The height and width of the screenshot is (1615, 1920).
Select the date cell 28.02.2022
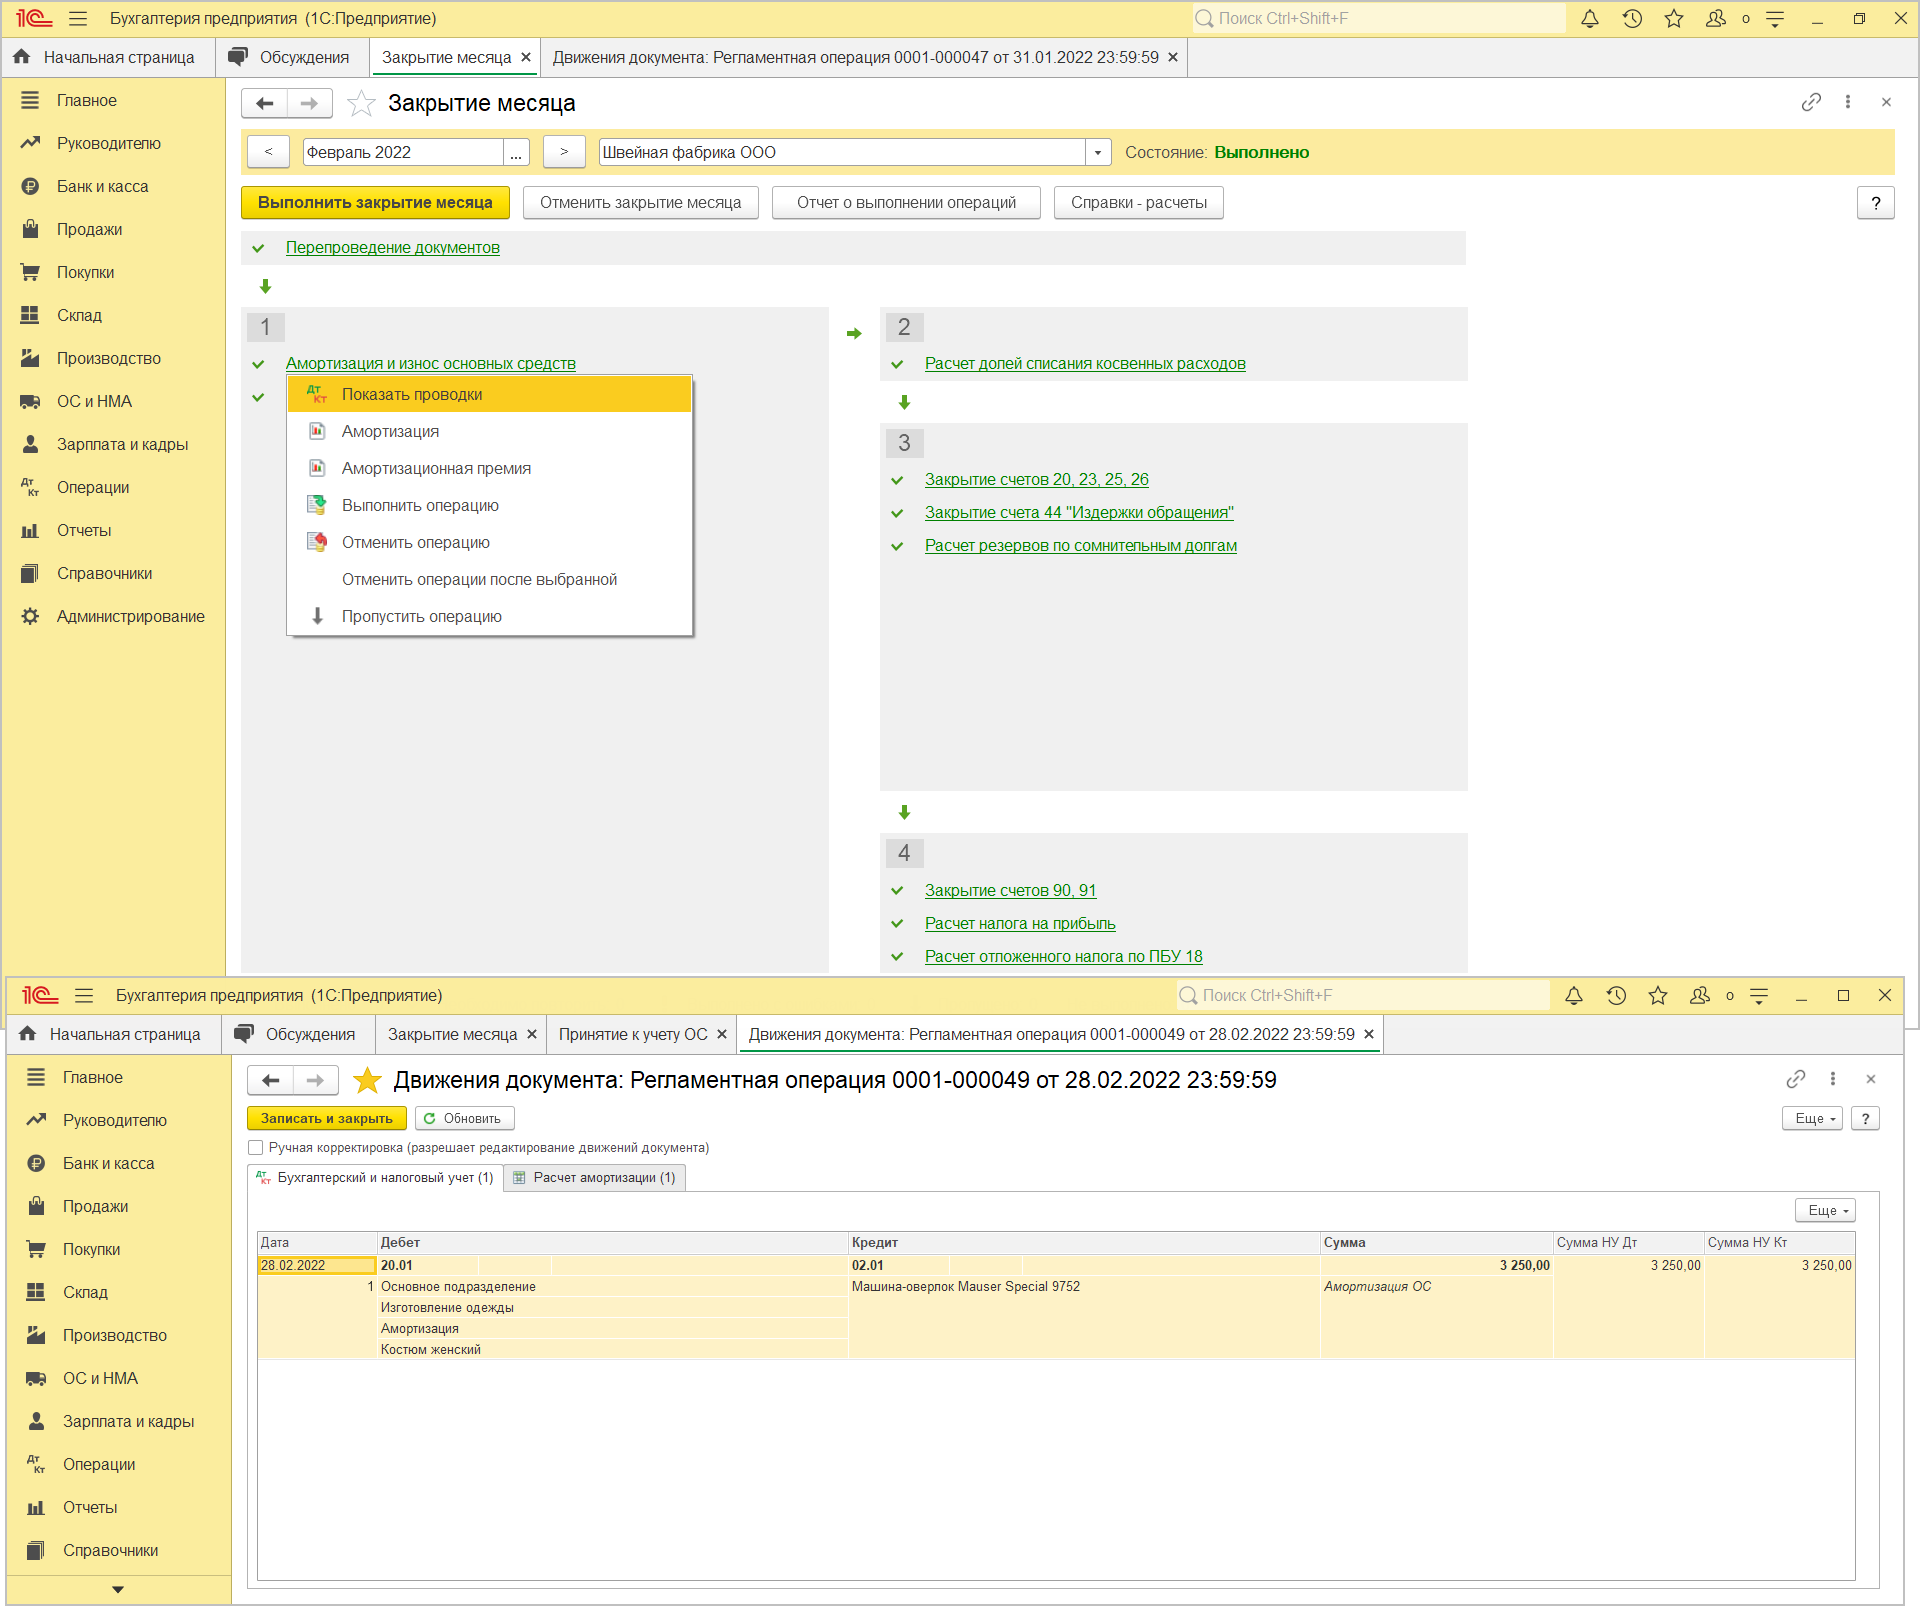pos(317,1266)
